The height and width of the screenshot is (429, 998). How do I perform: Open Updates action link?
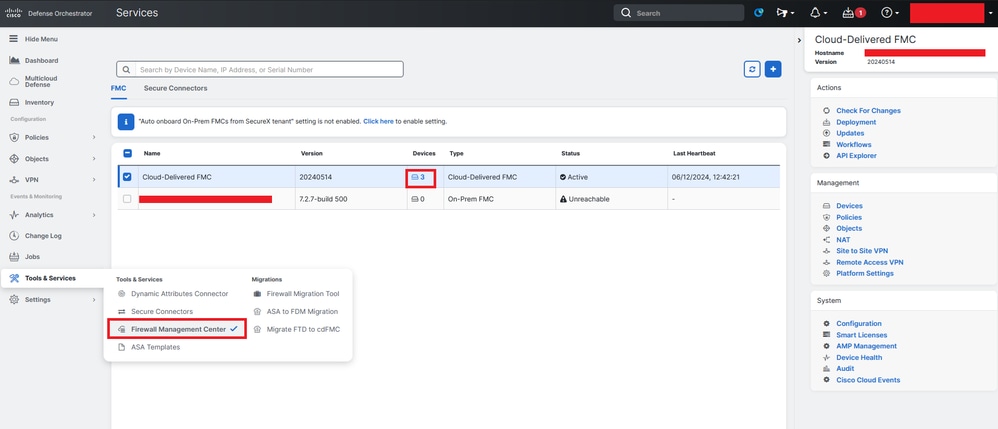pyautogui.click(x=850, y=133)
